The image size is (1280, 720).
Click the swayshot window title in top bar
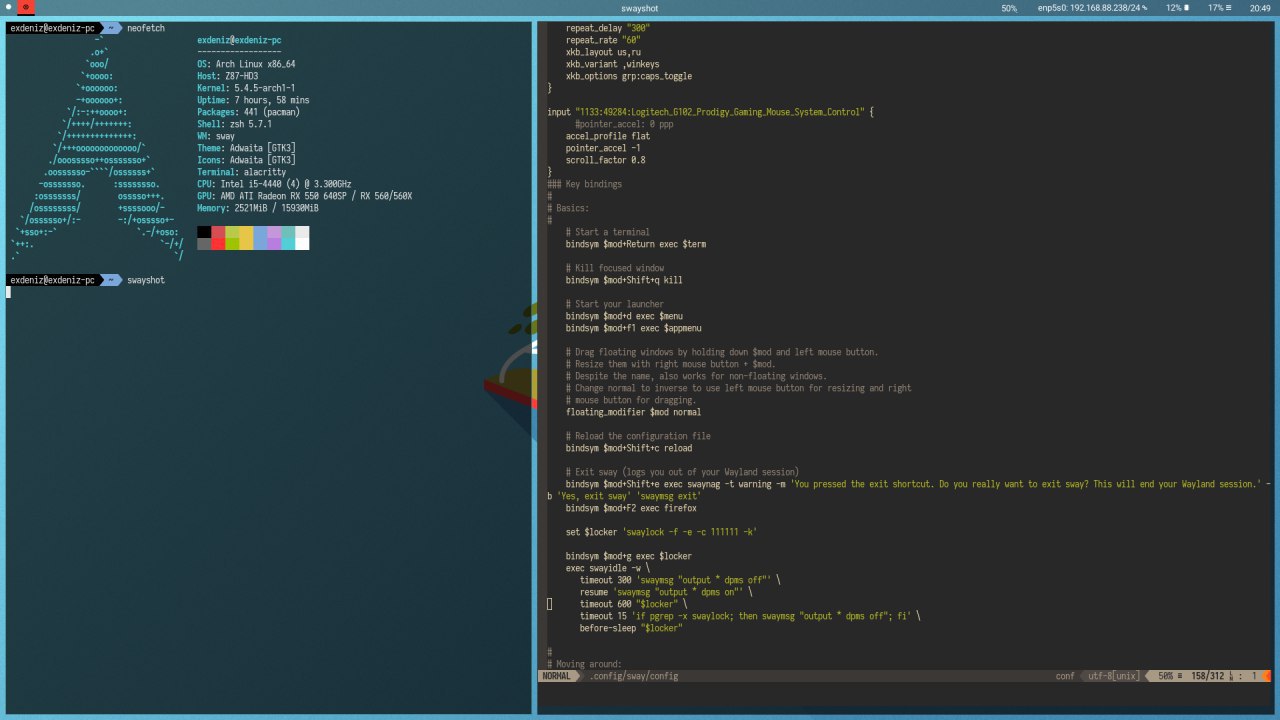[x=638, y=8]
